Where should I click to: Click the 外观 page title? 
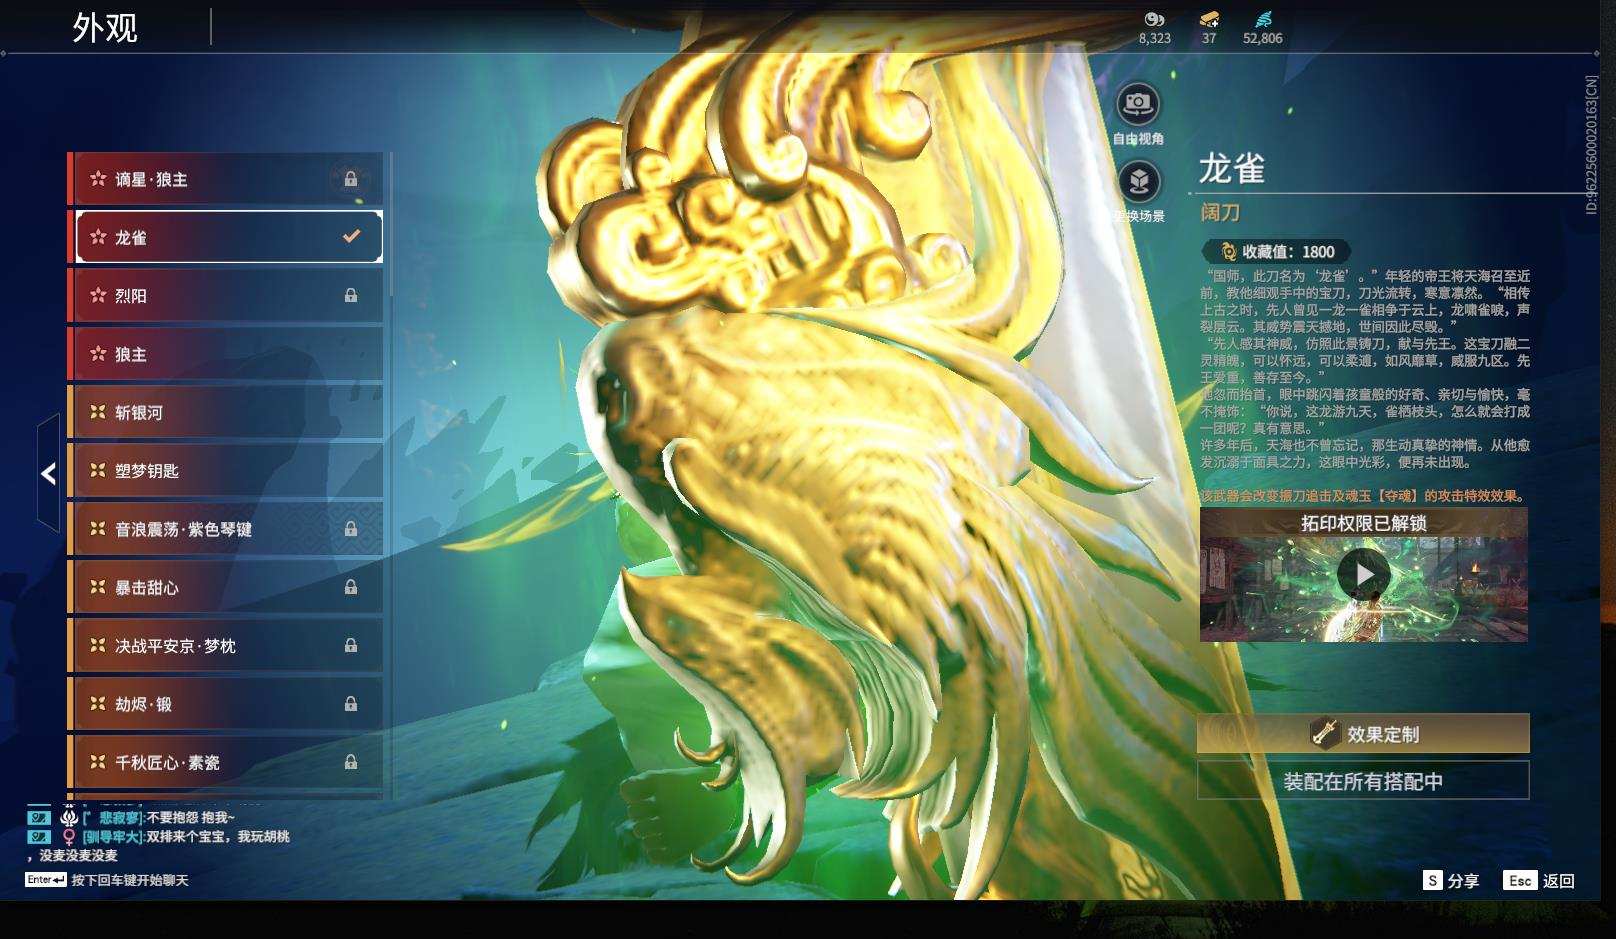pyautogui.click(x=105, y=27)
